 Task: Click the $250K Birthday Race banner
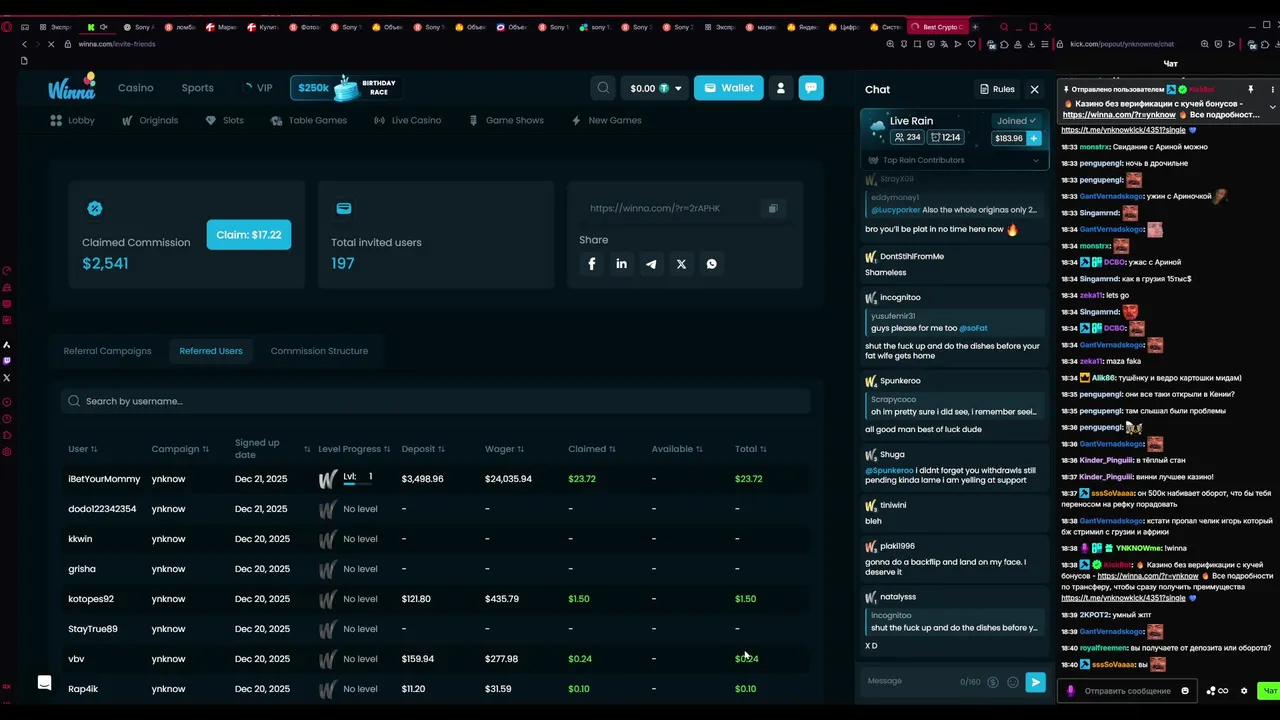(x=346, y=88)
